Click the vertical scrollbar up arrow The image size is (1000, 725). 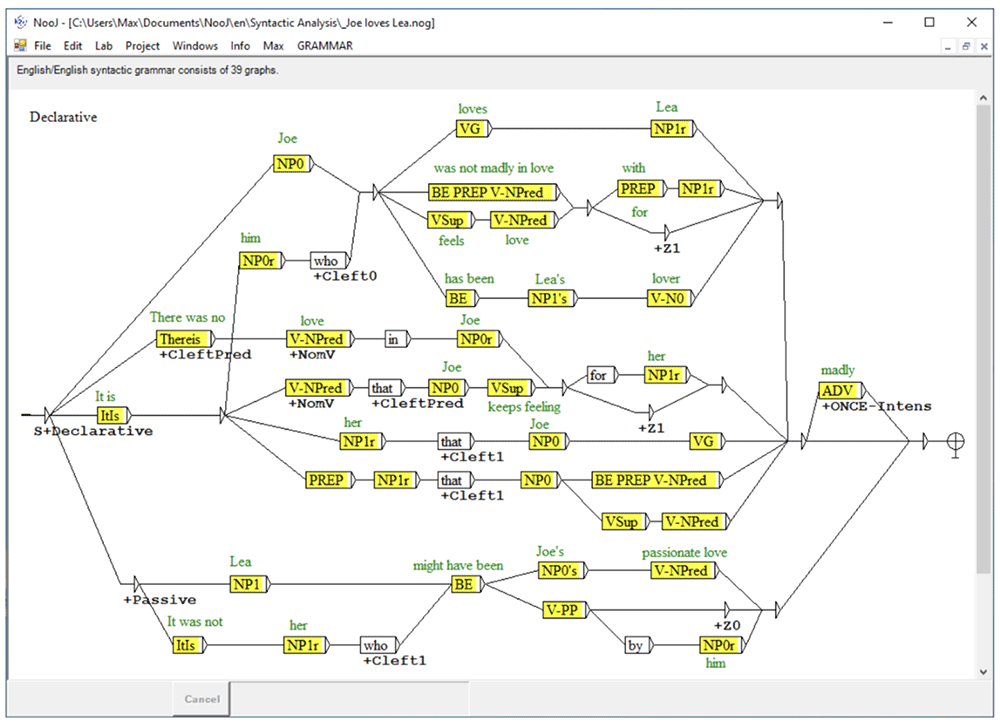983,98
